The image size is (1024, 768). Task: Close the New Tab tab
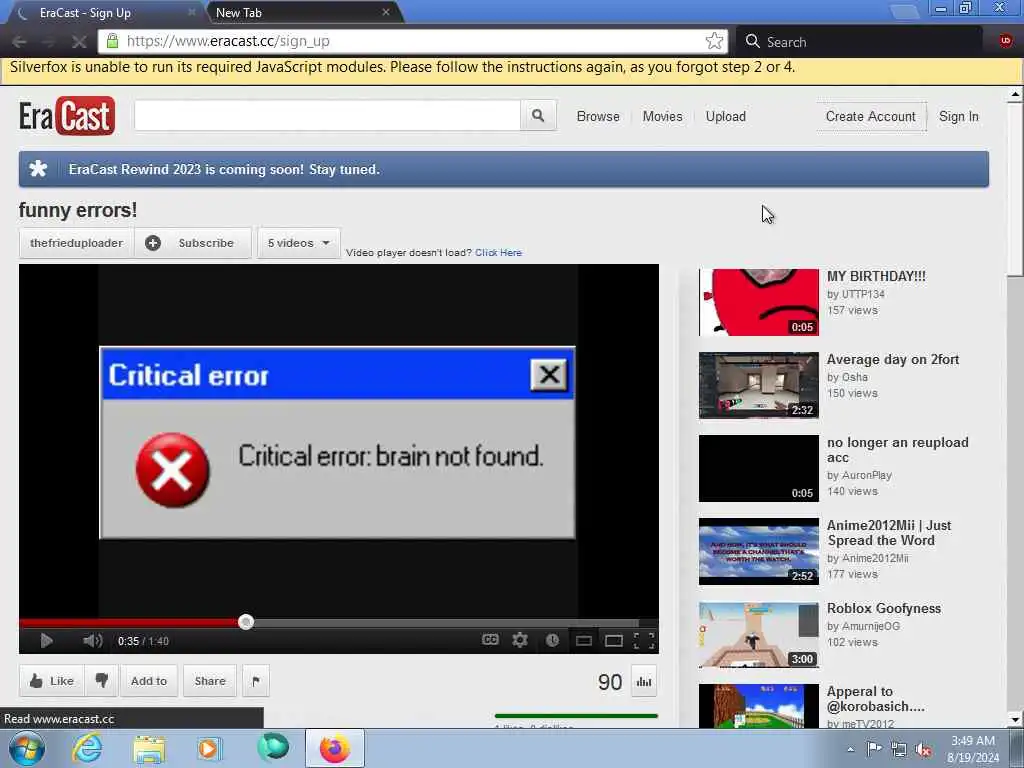click(x=386, y=12)
